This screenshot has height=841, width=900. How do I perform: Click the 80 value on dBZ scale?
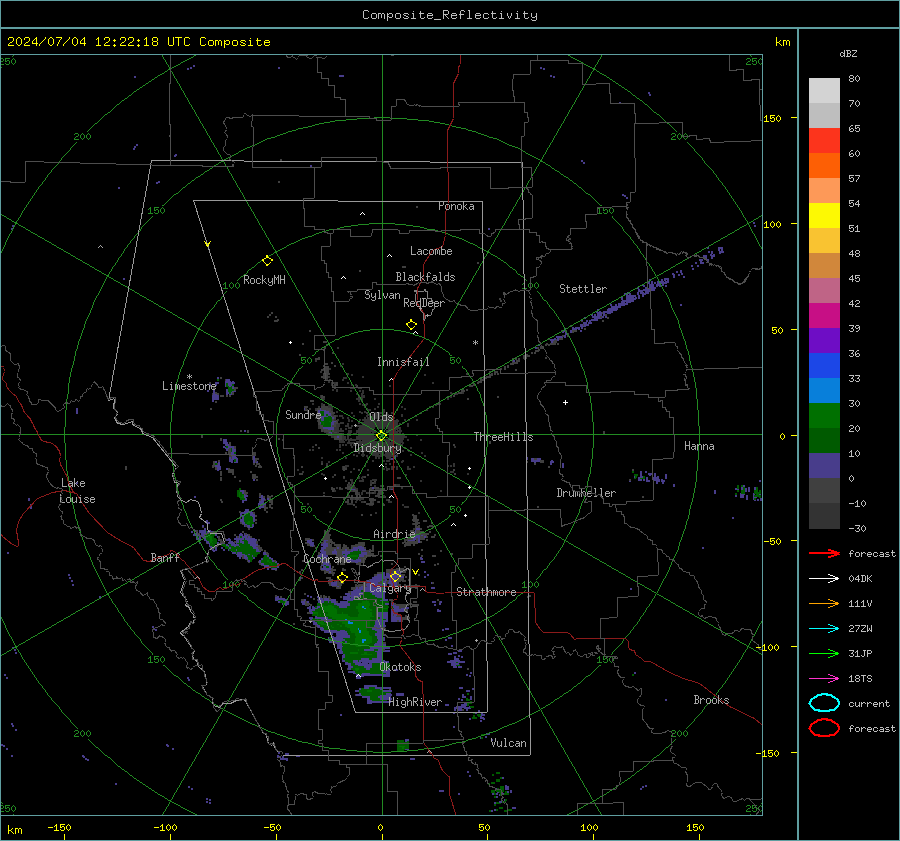(854, 79)
